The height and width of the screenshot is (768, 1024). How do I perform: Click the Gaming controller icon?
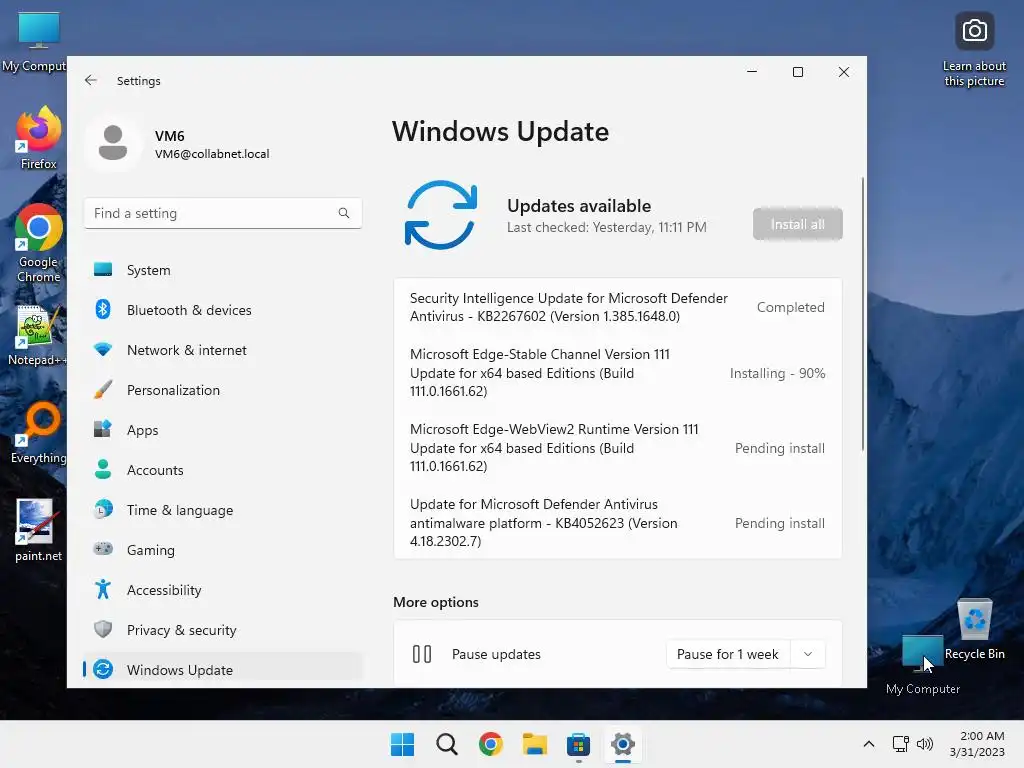[103, 549]
